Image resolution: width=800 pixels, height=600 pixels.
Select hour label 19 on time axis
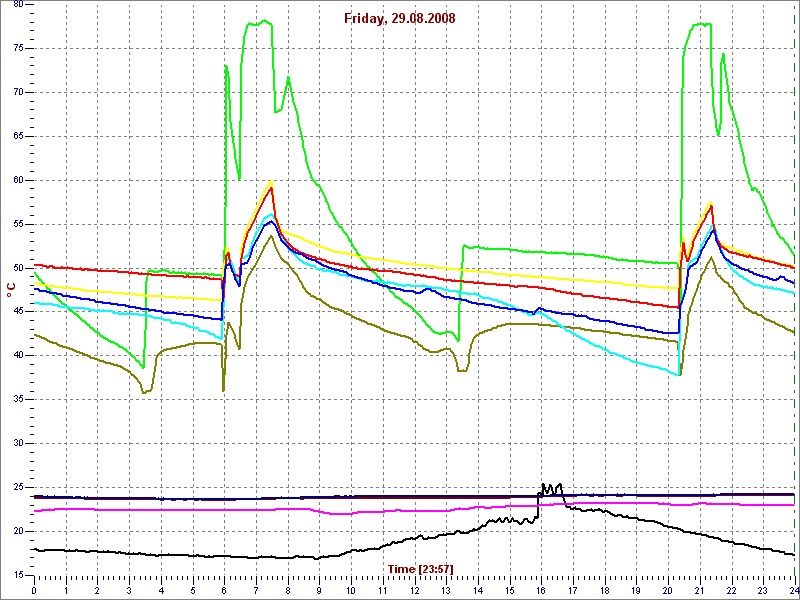click(636, 592)
